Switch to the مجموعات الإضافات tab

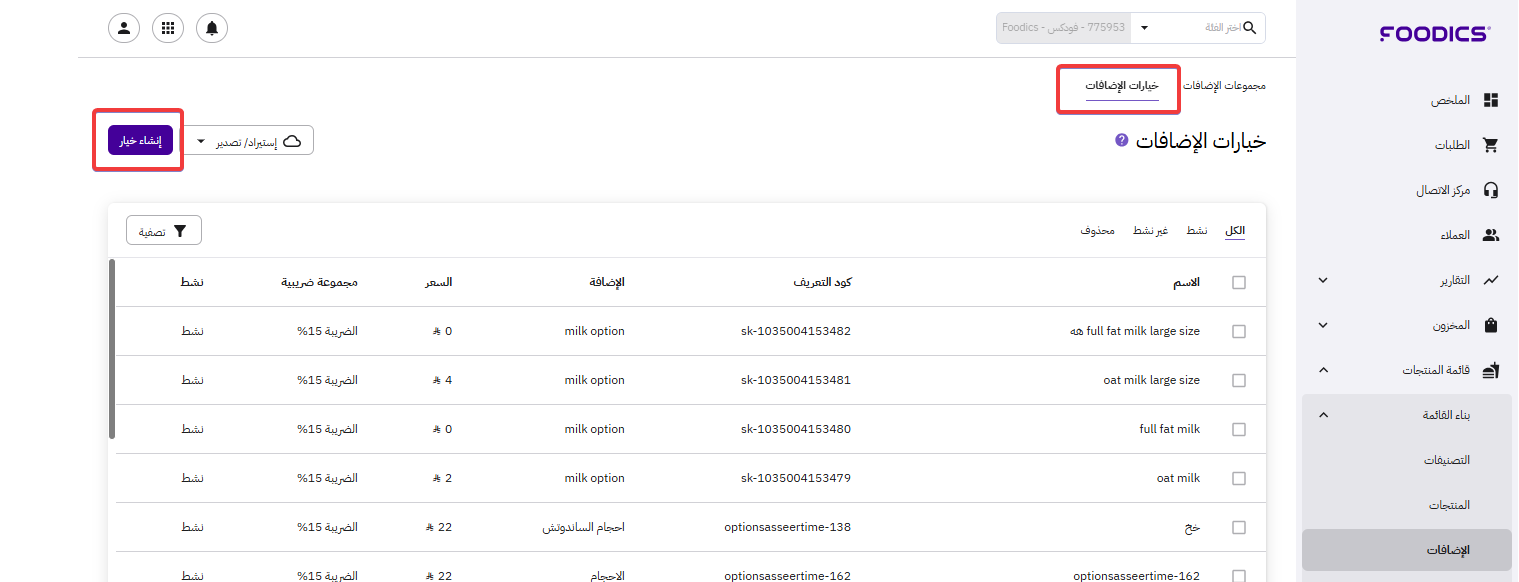[1224, 86]
